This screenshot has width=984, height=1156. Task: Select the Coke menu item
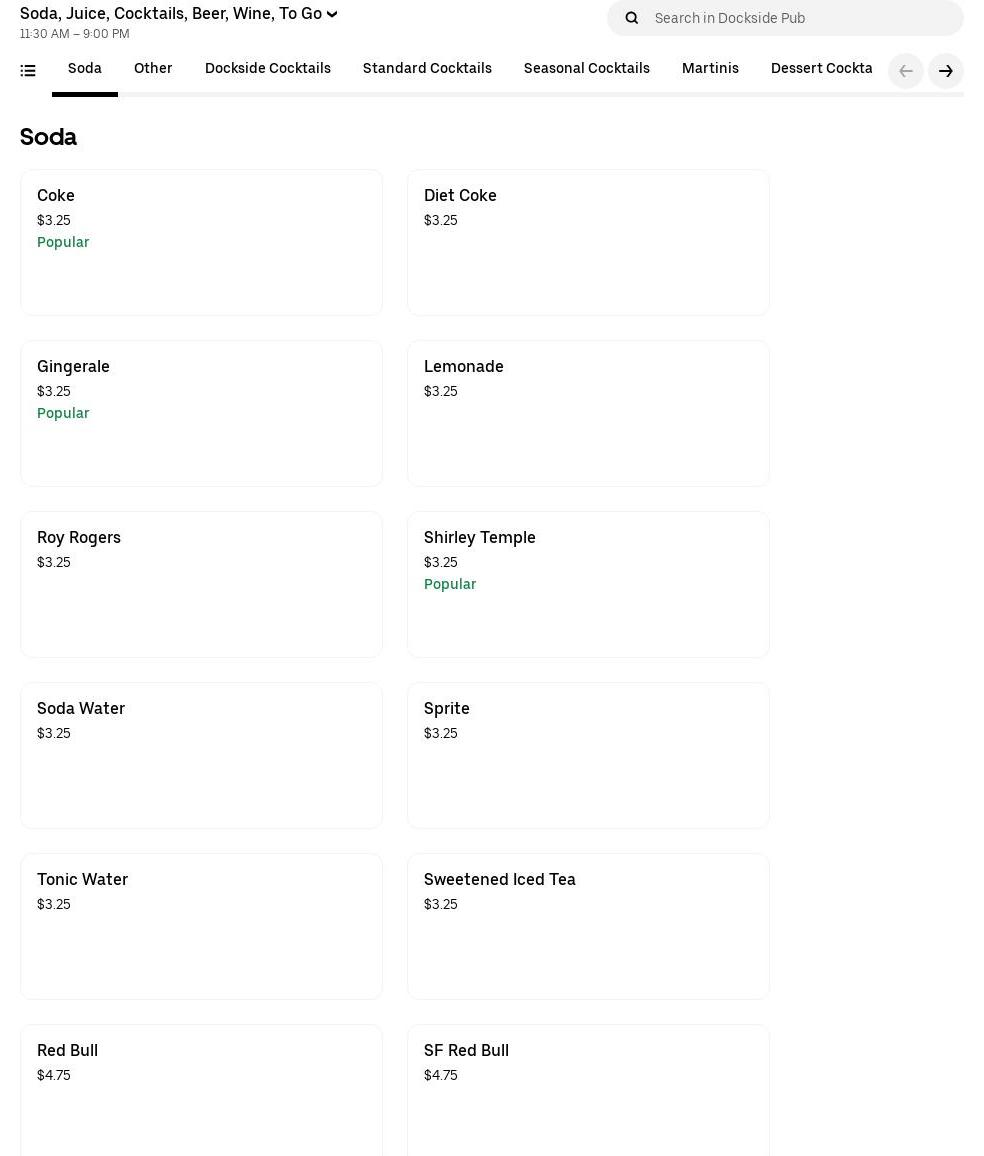click(x=201, y=242)
